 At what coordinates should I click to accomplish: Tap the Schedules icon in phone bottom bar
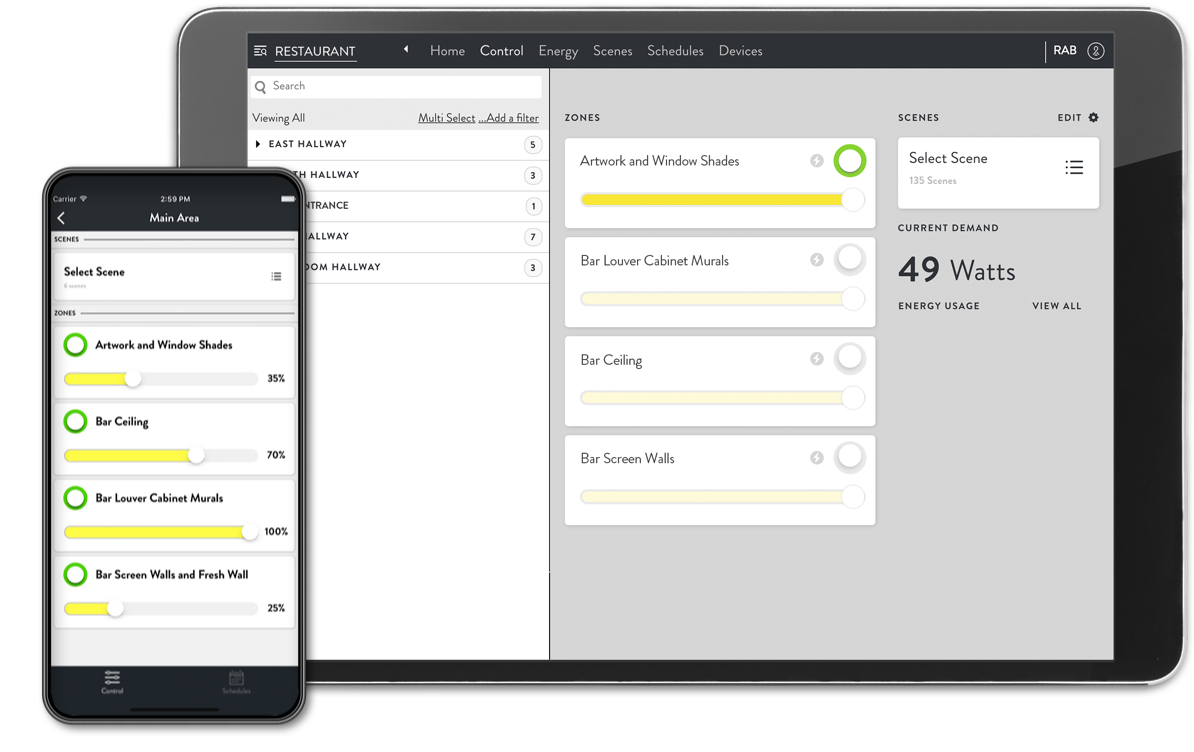pyautogui.click(x=236, y=681)
